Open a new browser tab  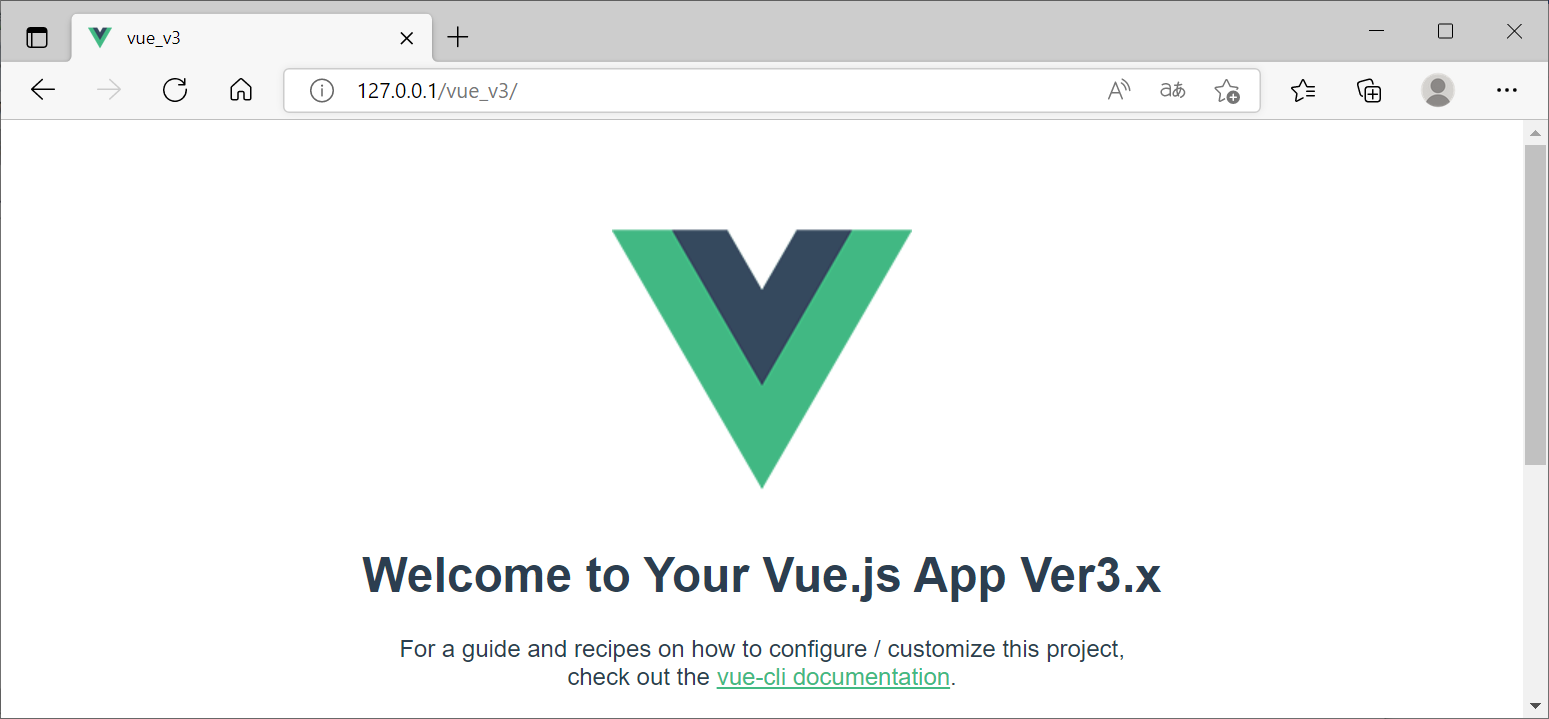(x=457, y=37)
